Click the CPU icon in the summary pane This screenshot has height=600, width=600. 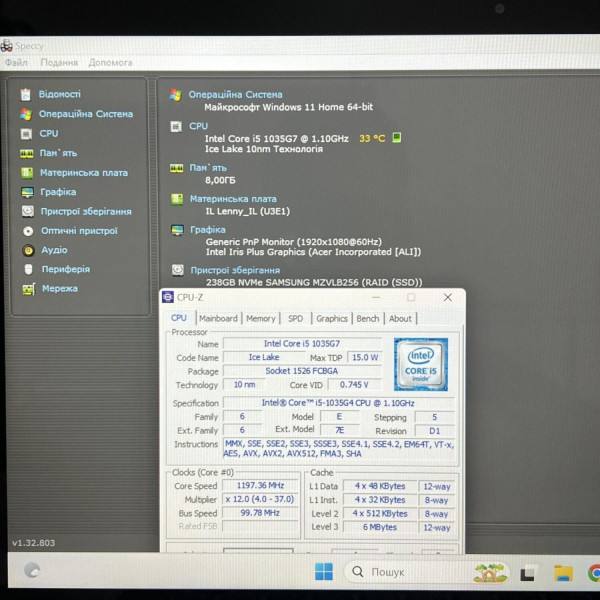pyautogui.click(x=176, y=127)
